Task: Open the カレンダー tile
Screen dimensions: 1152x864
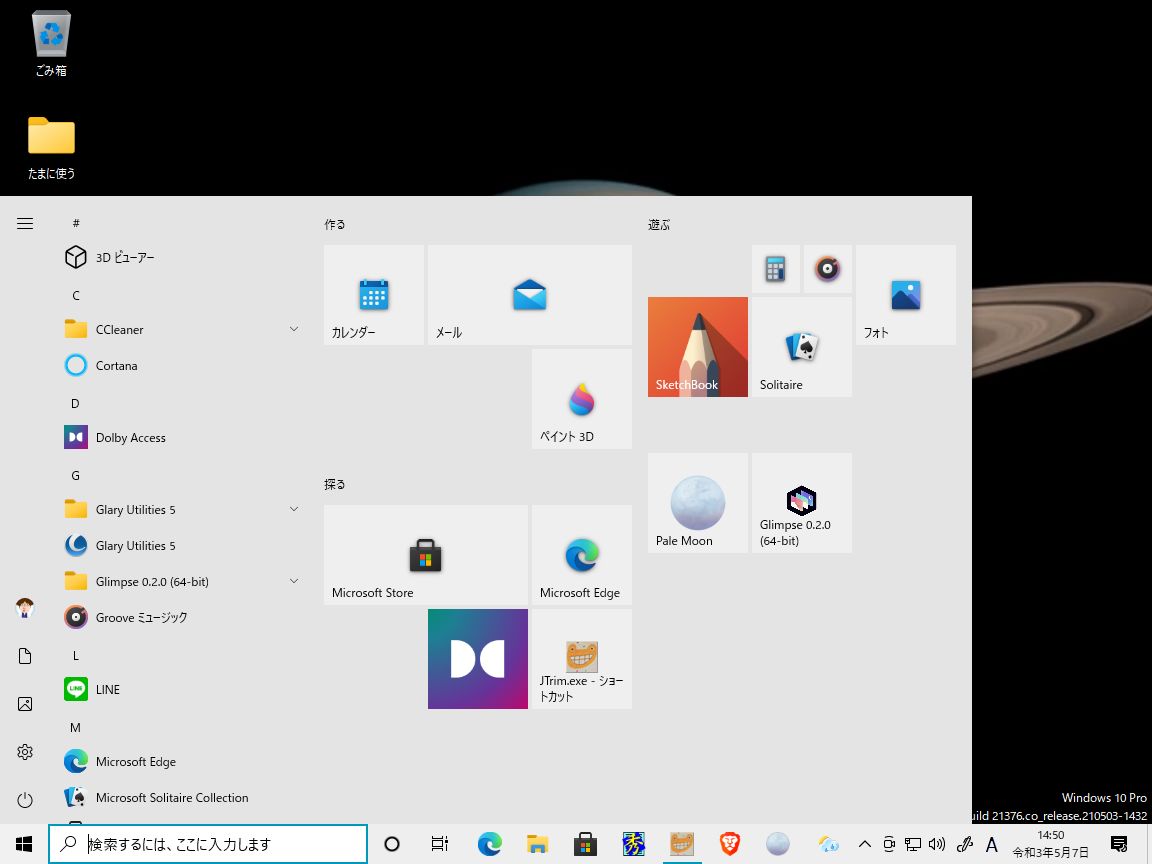Action: pos(374,295)
